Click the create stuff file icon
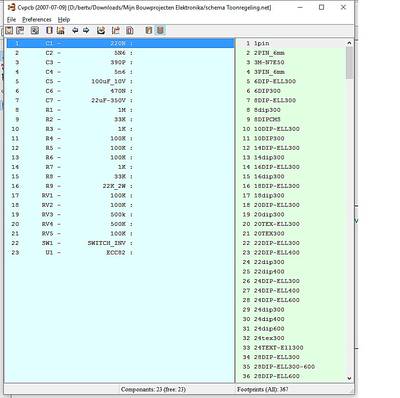The image size is (400, 398). [x=115, y=31]
